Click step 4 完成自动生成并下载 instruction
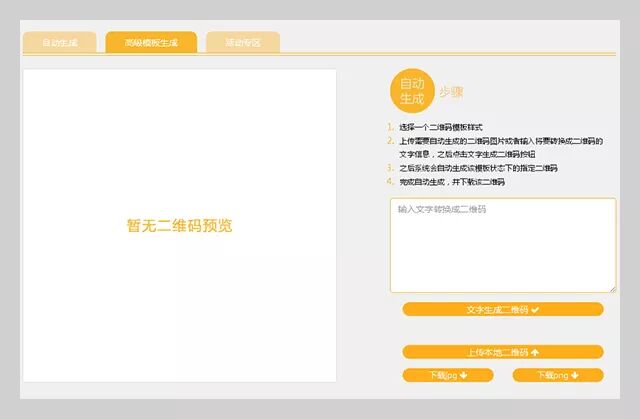The image size is (640, 419). click(x=452, y=182)
